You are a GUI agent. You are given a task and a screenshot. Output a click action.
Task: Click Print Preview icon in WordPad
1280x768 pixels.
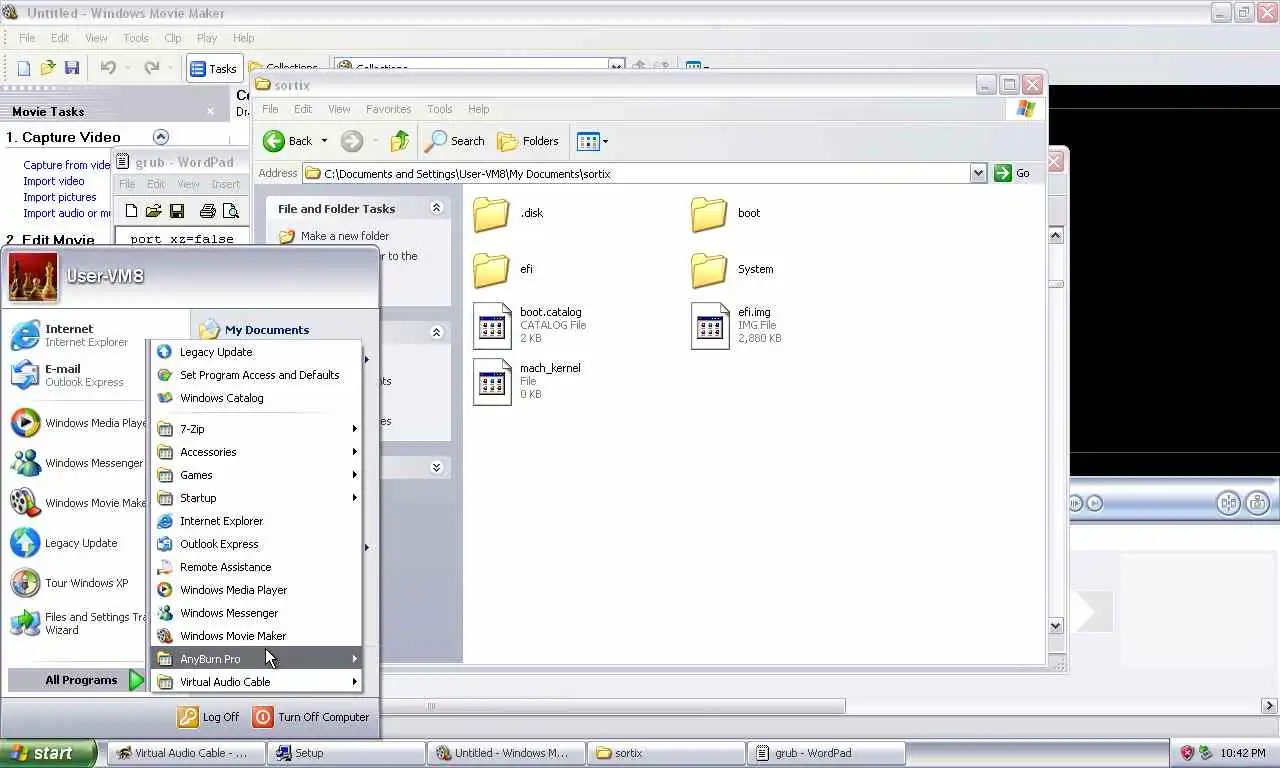pos(231,211)
